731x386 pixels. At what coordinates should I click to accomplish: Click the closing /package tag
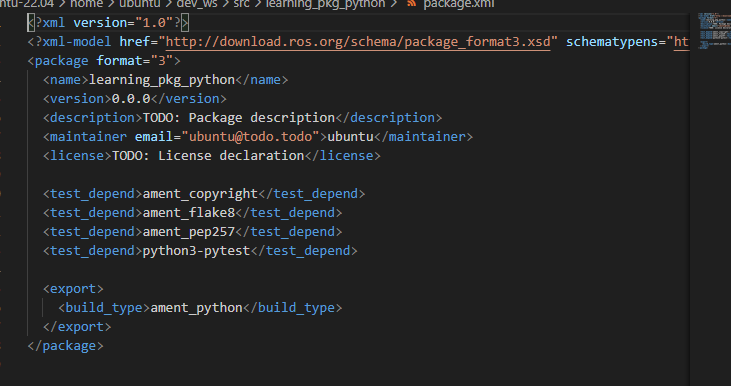pos(65,346)
